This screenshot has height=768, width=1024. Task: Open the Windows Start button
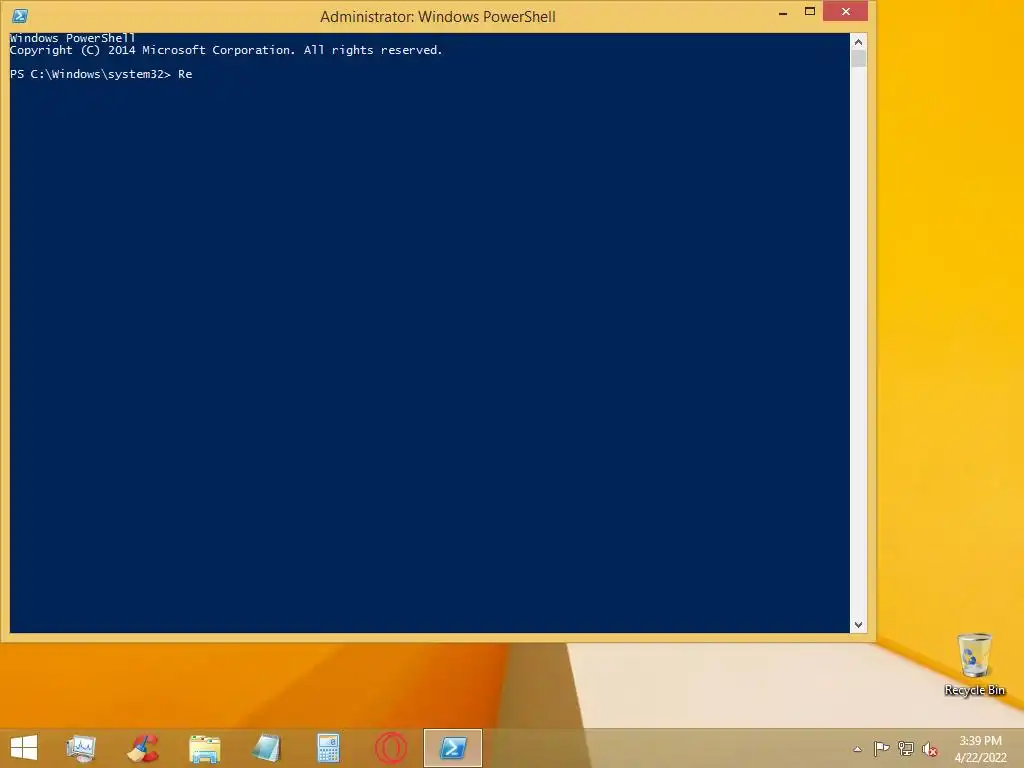(x=24, y=748)
